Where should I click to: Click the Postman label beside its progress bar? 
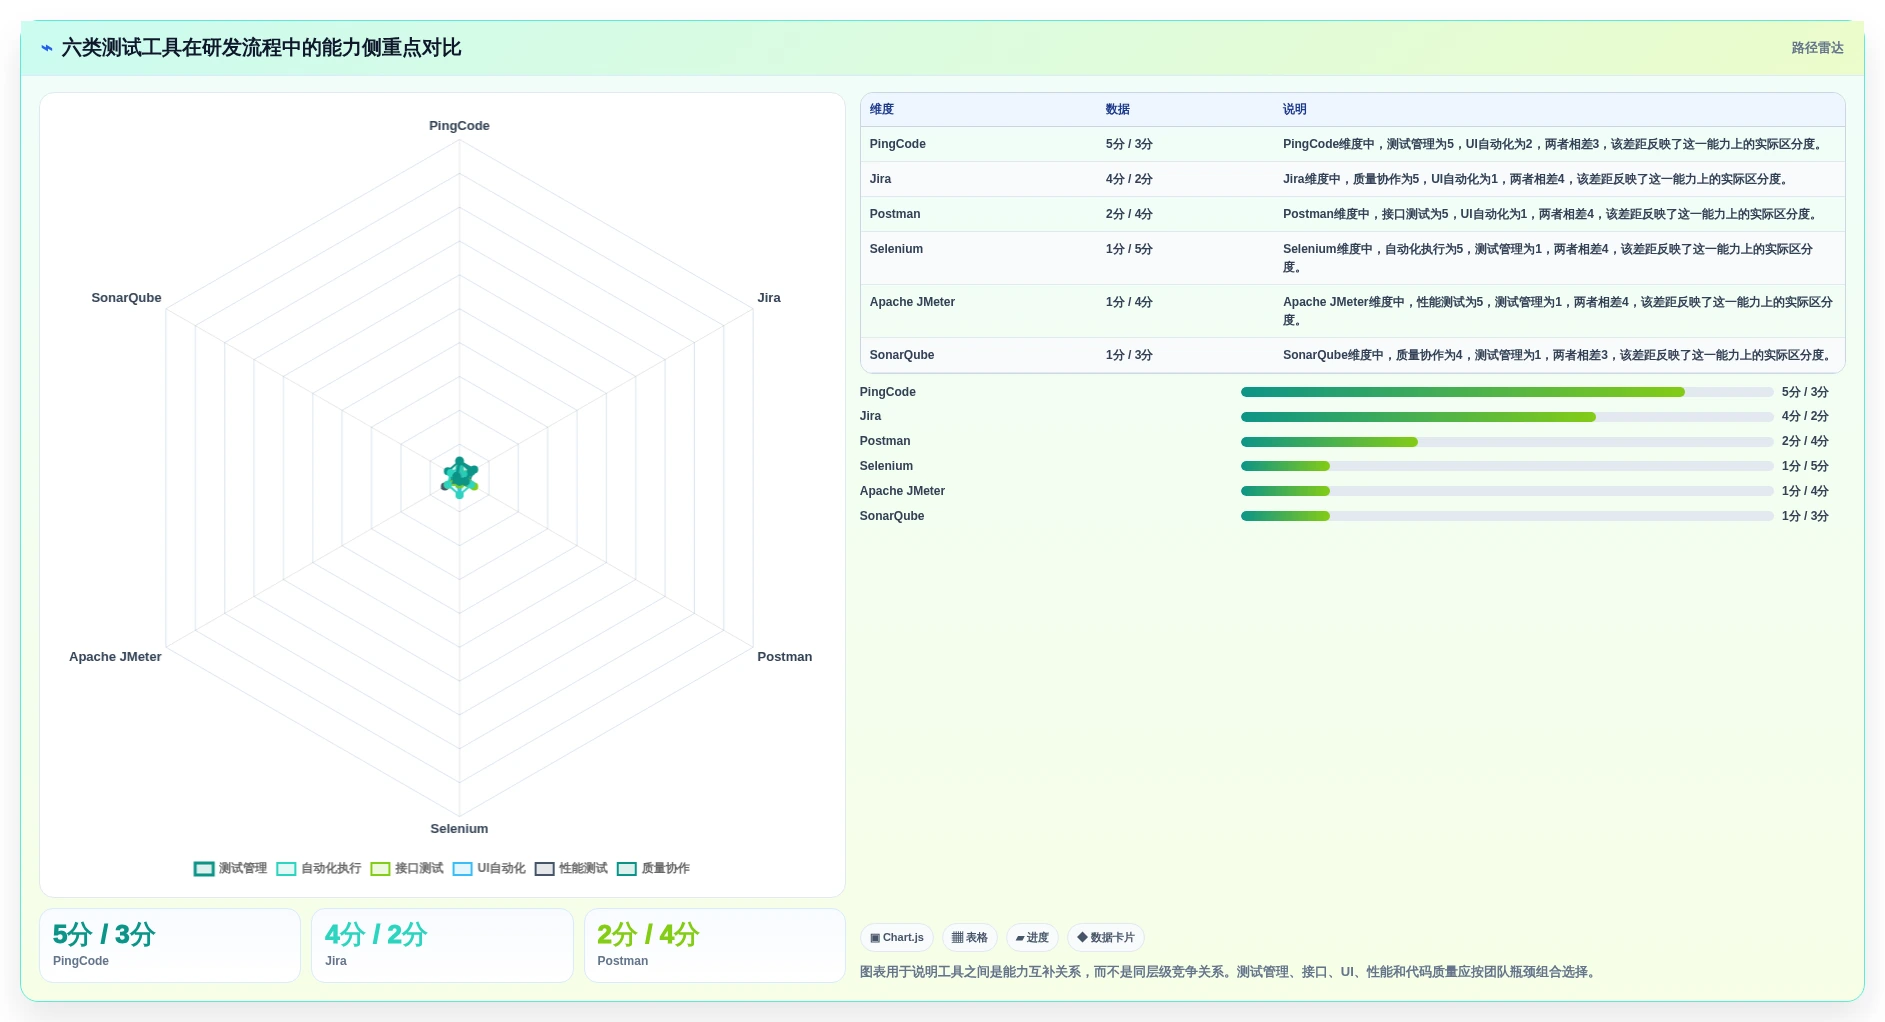coord(885,441)
